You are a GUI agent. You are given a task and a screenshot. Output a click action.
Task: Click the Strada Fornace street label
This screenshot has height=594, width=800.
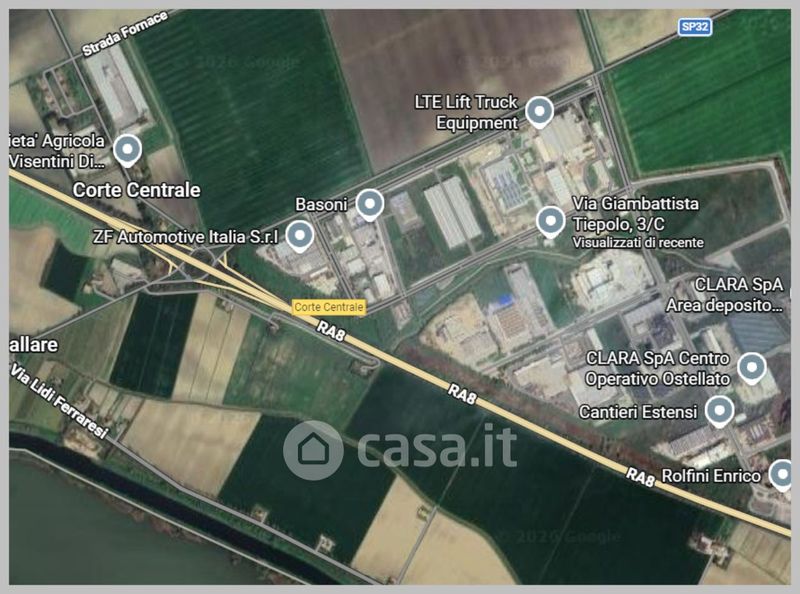click(125, 34)
